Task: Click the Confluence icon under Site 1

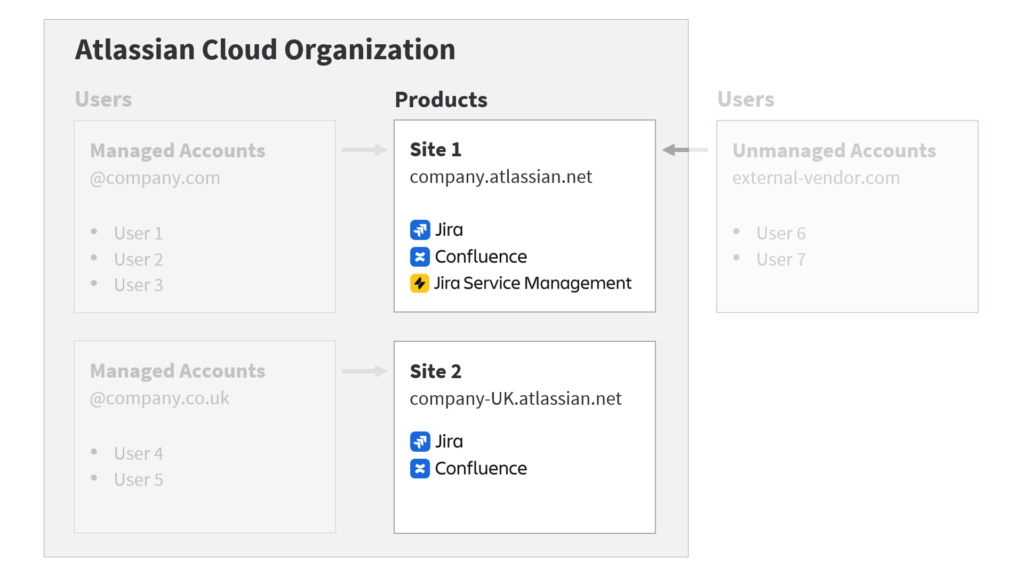Action: click(x=420, y=257)
